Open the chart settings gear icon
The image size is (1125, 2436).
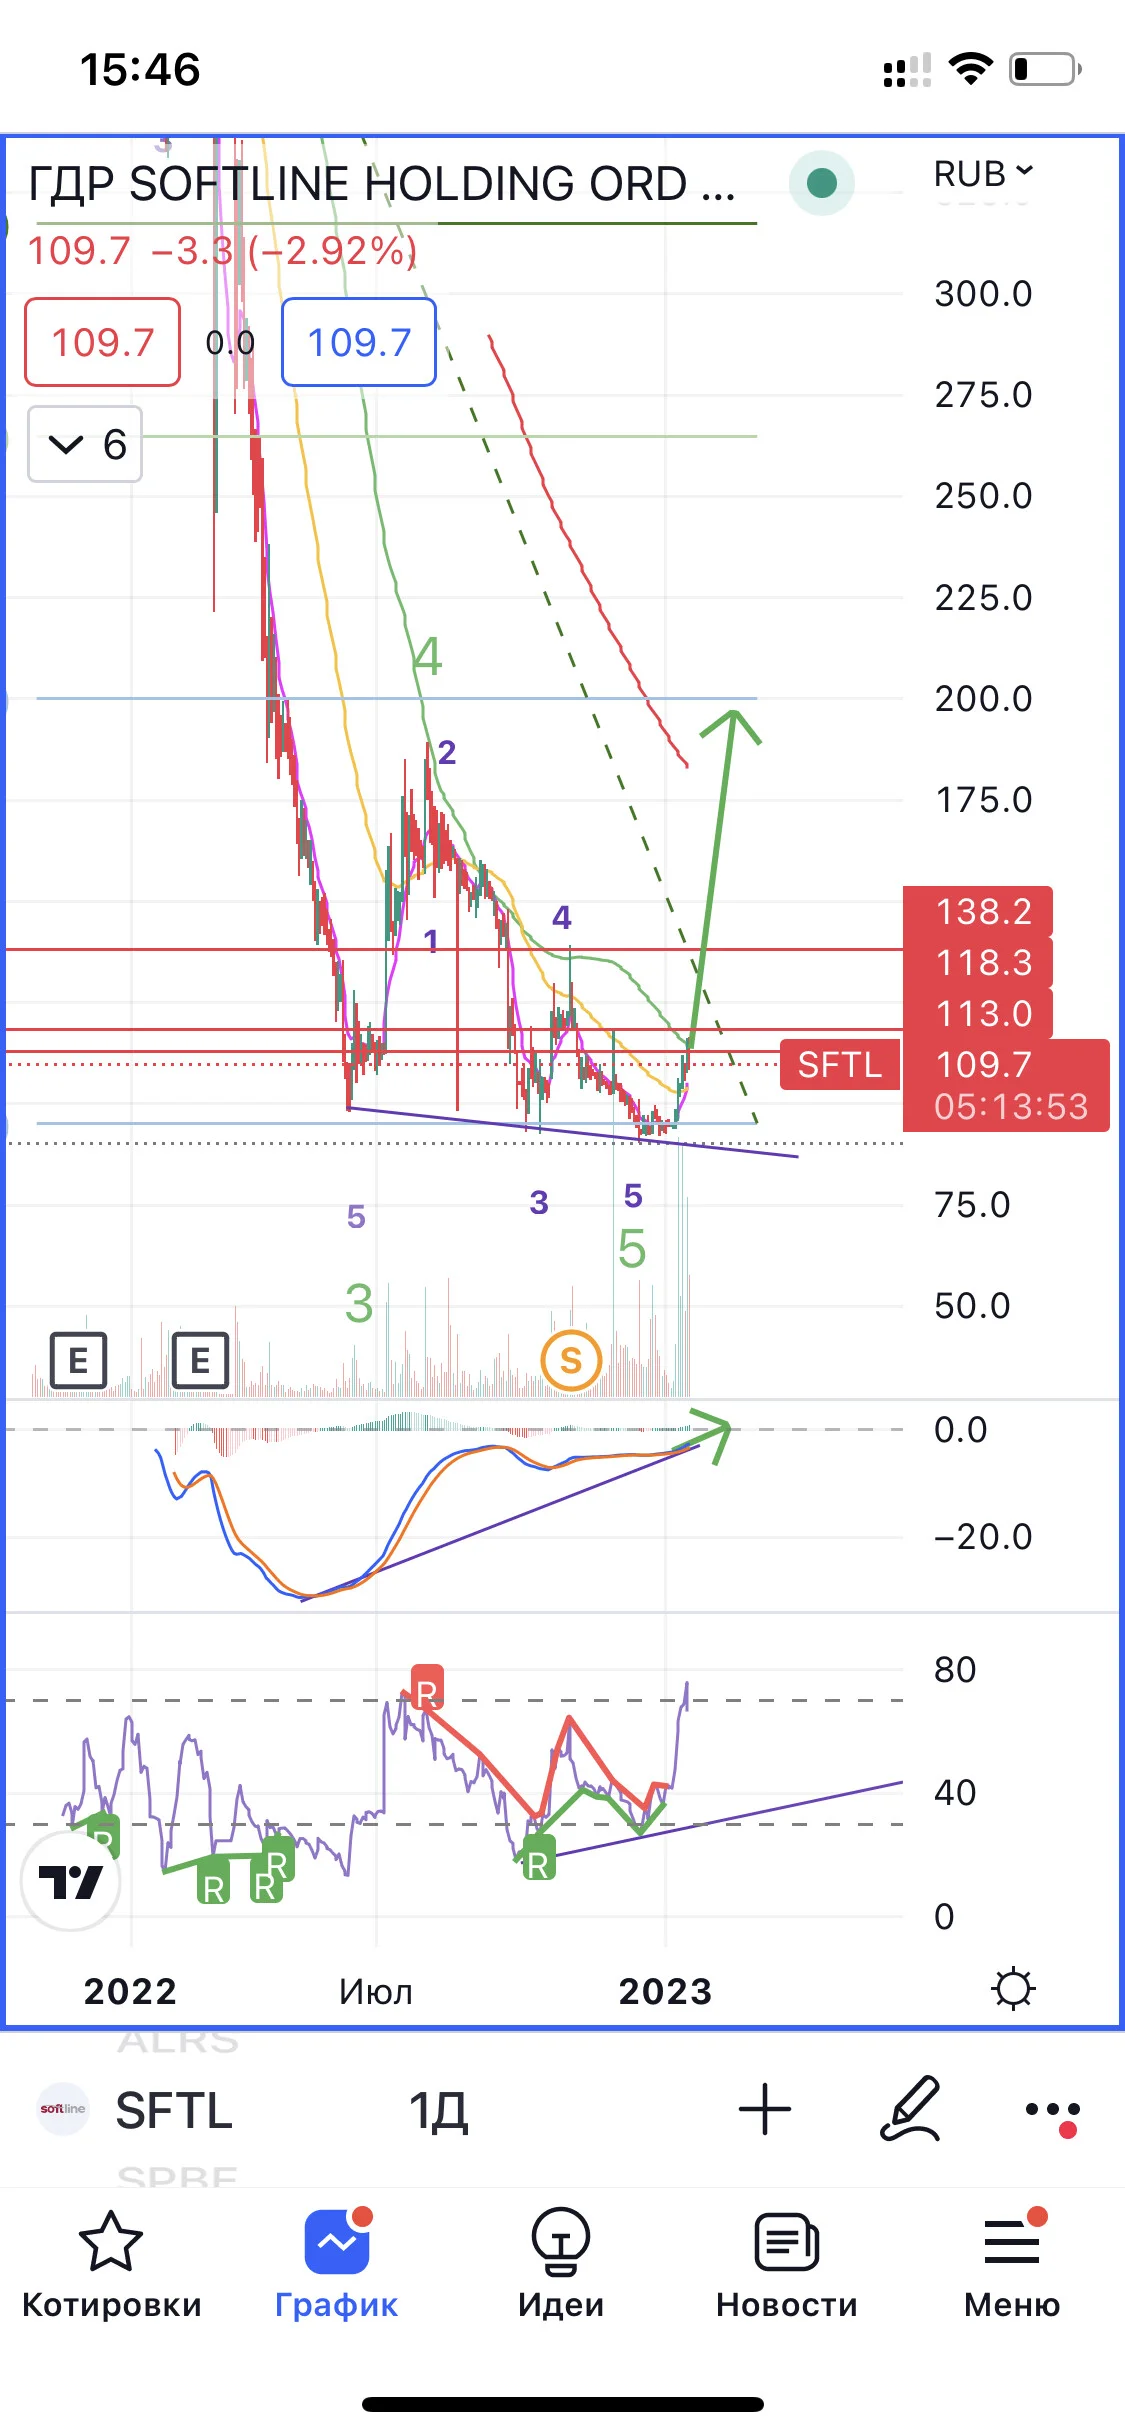pos(1013,1988)
